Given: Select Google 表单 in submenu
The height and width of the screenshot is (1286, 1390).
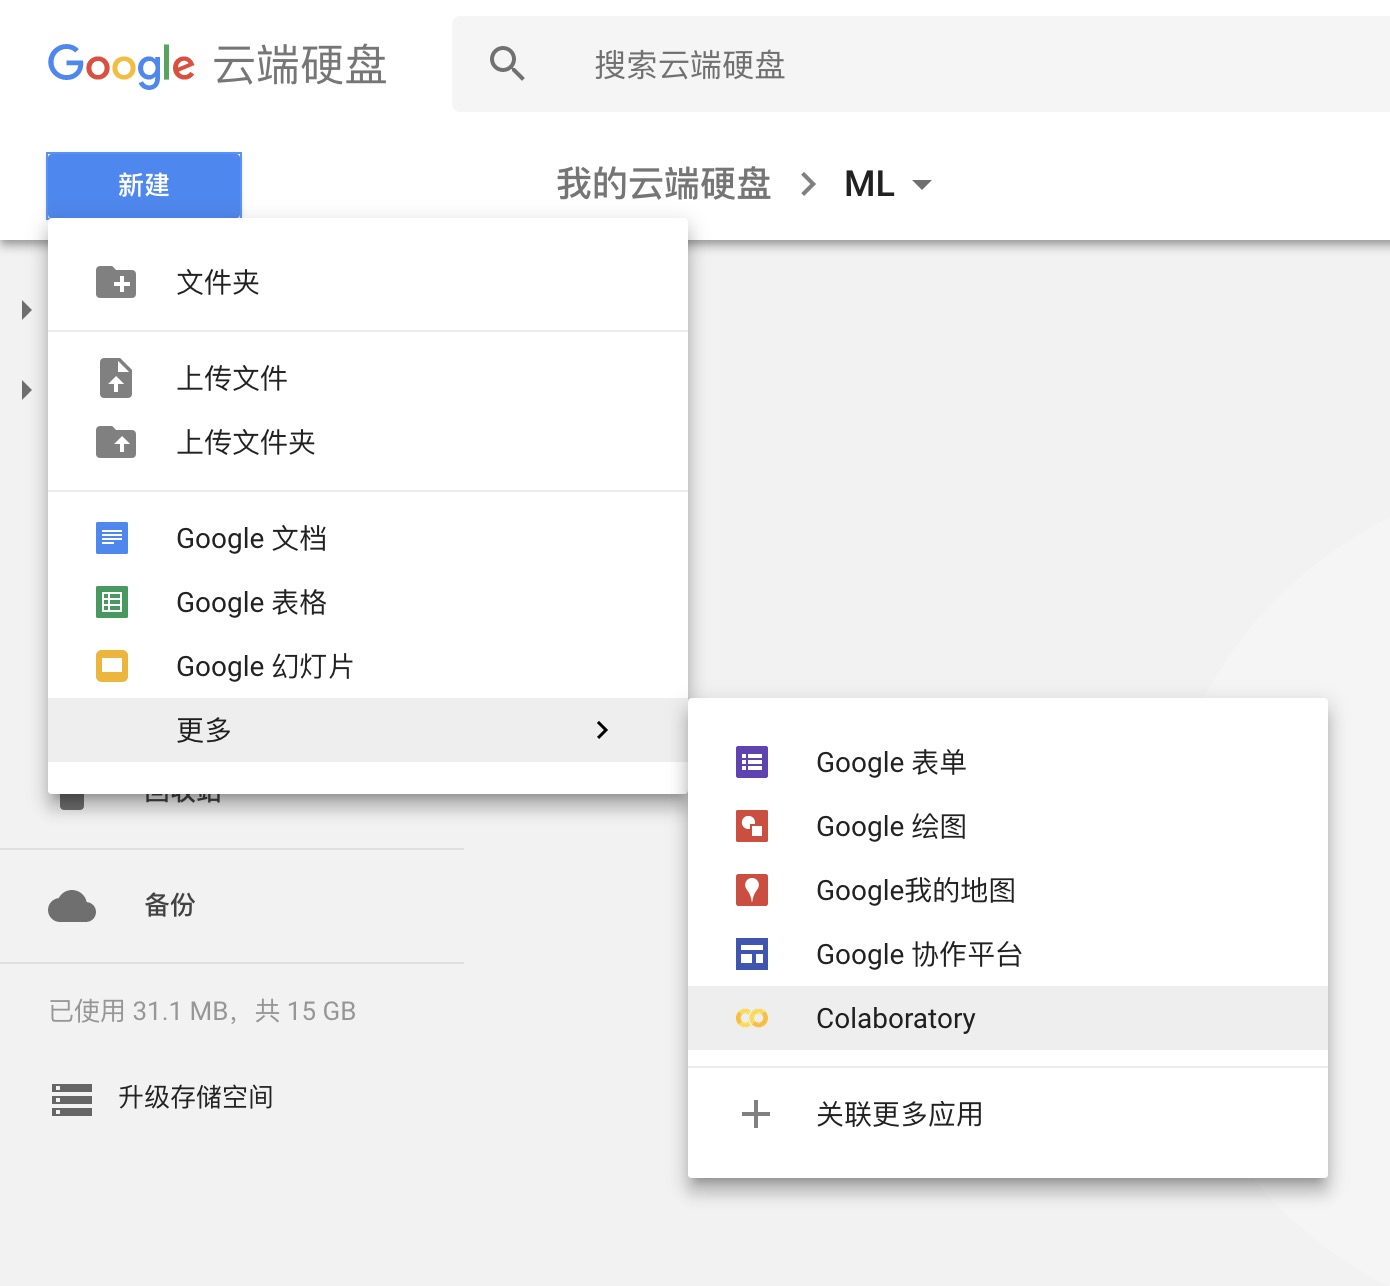Looking at the screenshot, I should (x=1008, y=762).
